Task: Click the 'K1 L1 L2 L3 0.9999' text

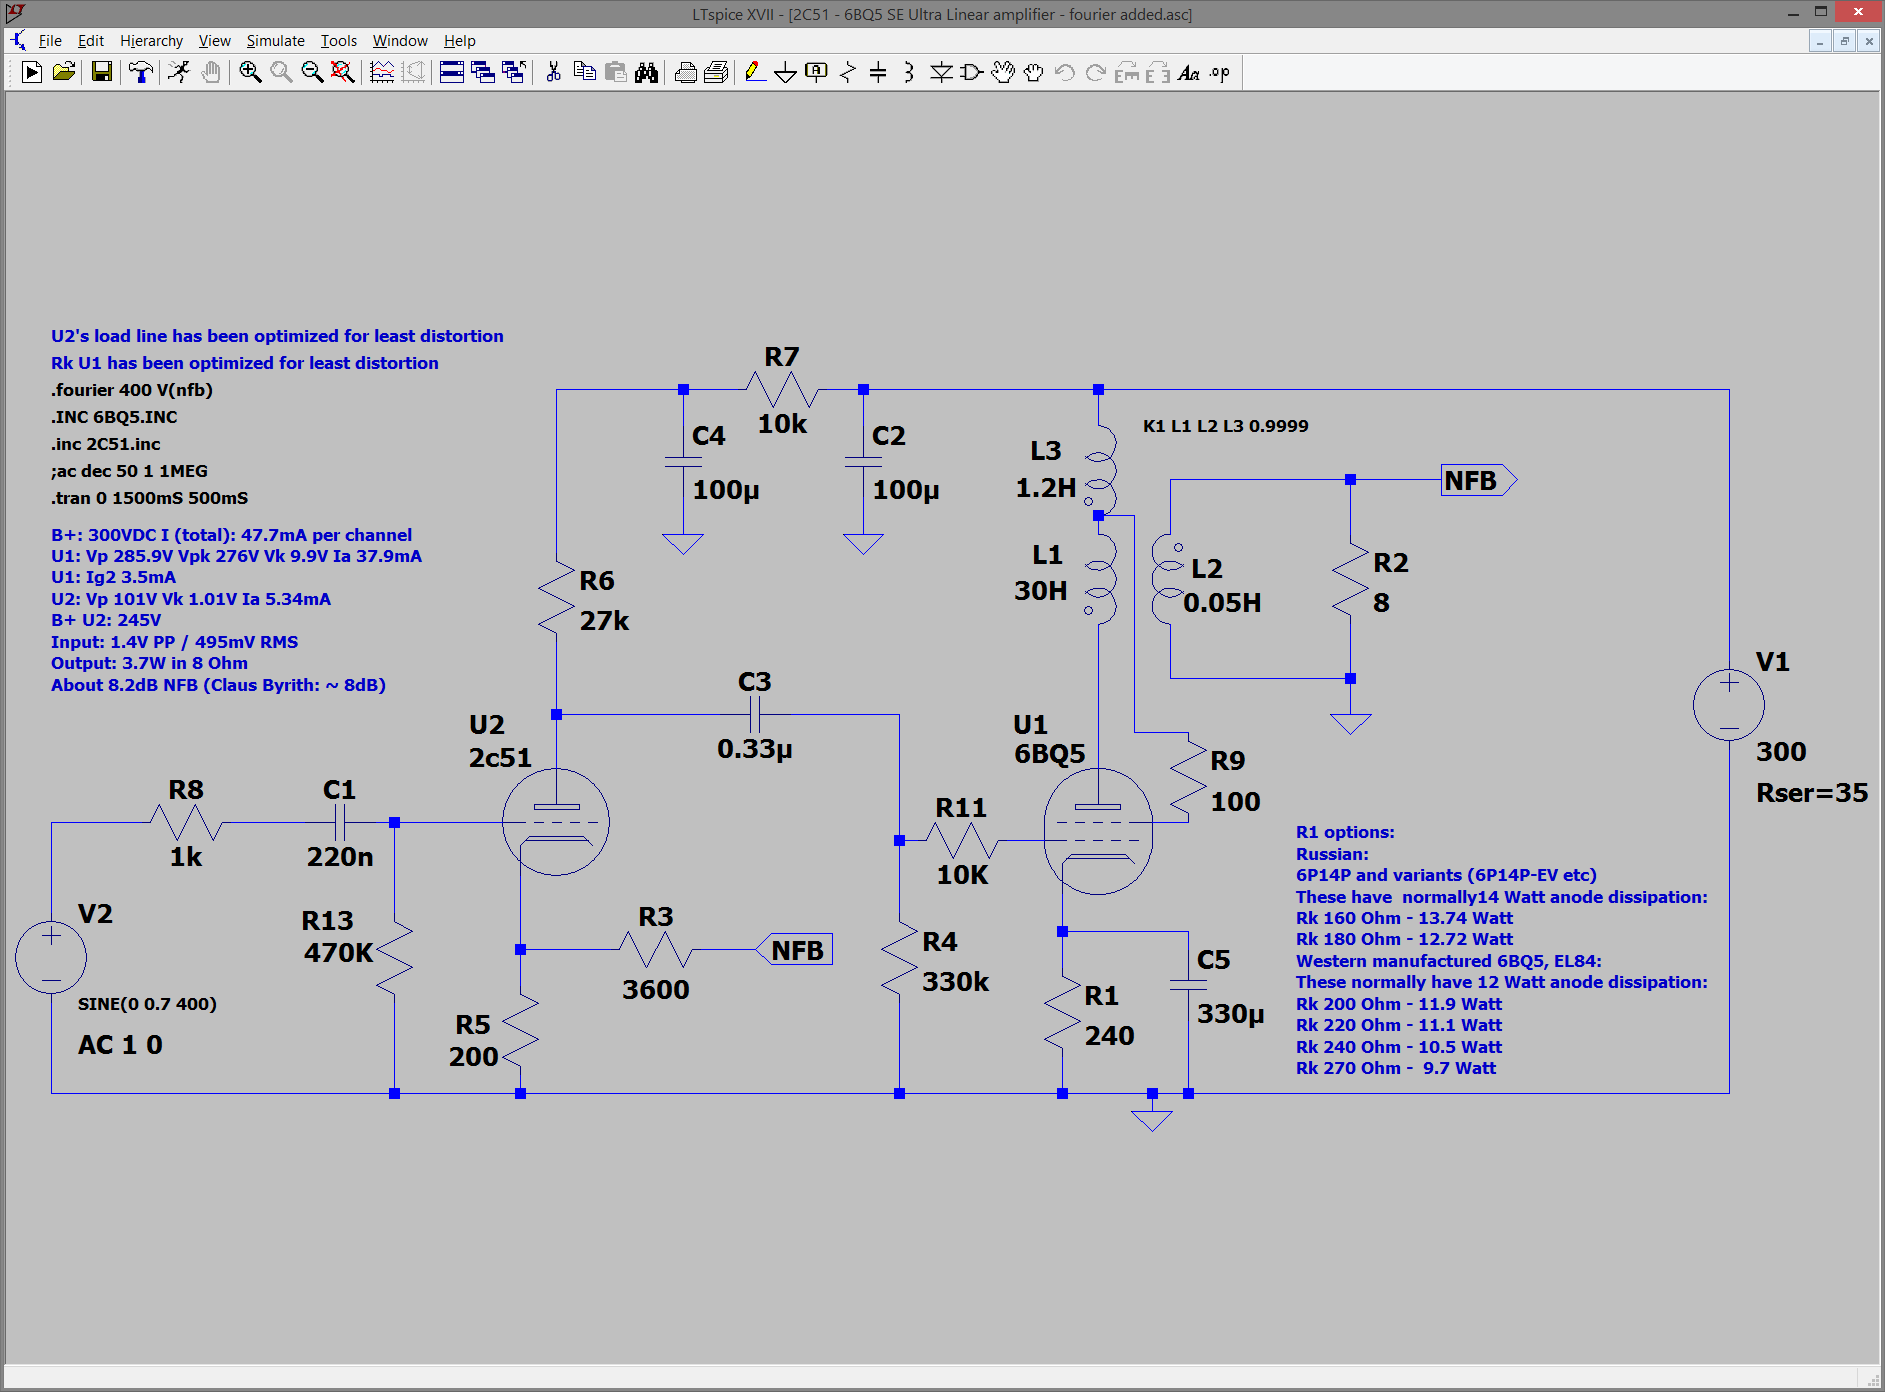Action: point(1226,426)
